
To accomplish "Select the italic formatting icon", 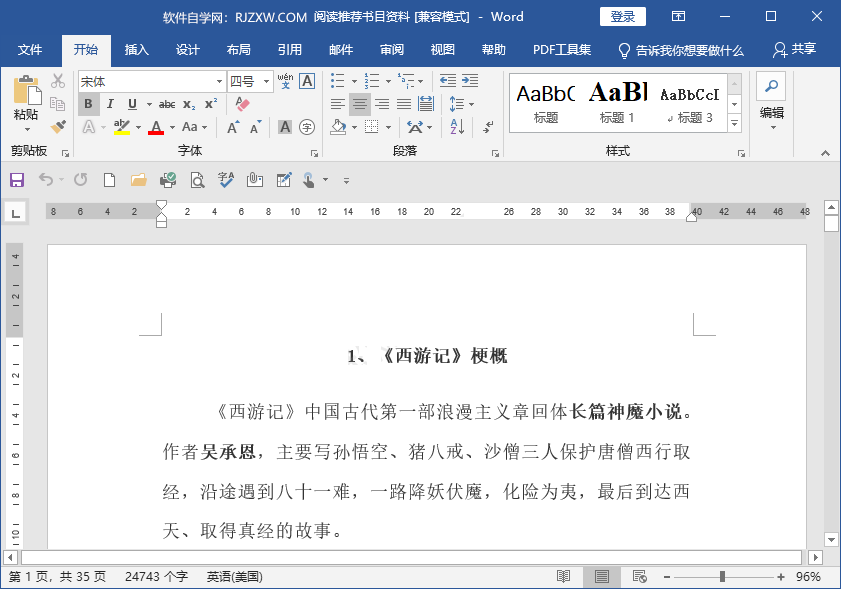I will [110, 103].
